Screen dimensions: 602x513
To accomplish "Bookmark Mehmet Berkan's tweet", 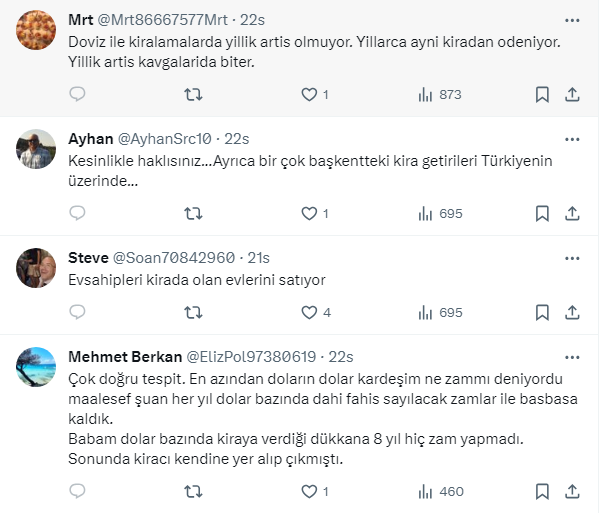I will point(541,492).
